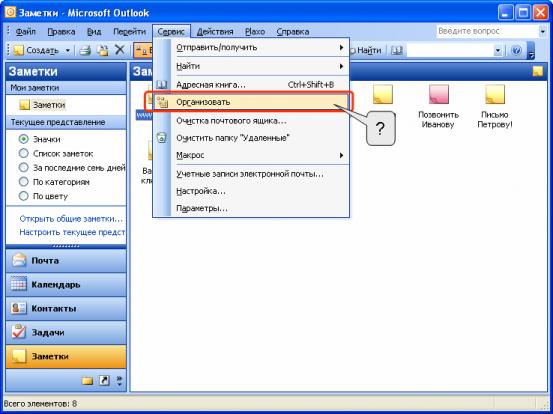Open the Действия menu
This screenshot has width=553, height=414.
[x=215, y=31]
